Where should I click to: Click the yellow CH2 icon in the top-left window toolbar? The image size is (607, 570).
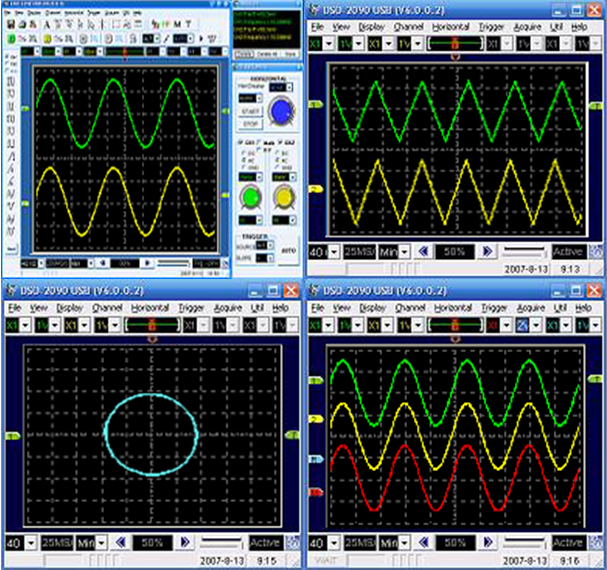pos(47,39)
